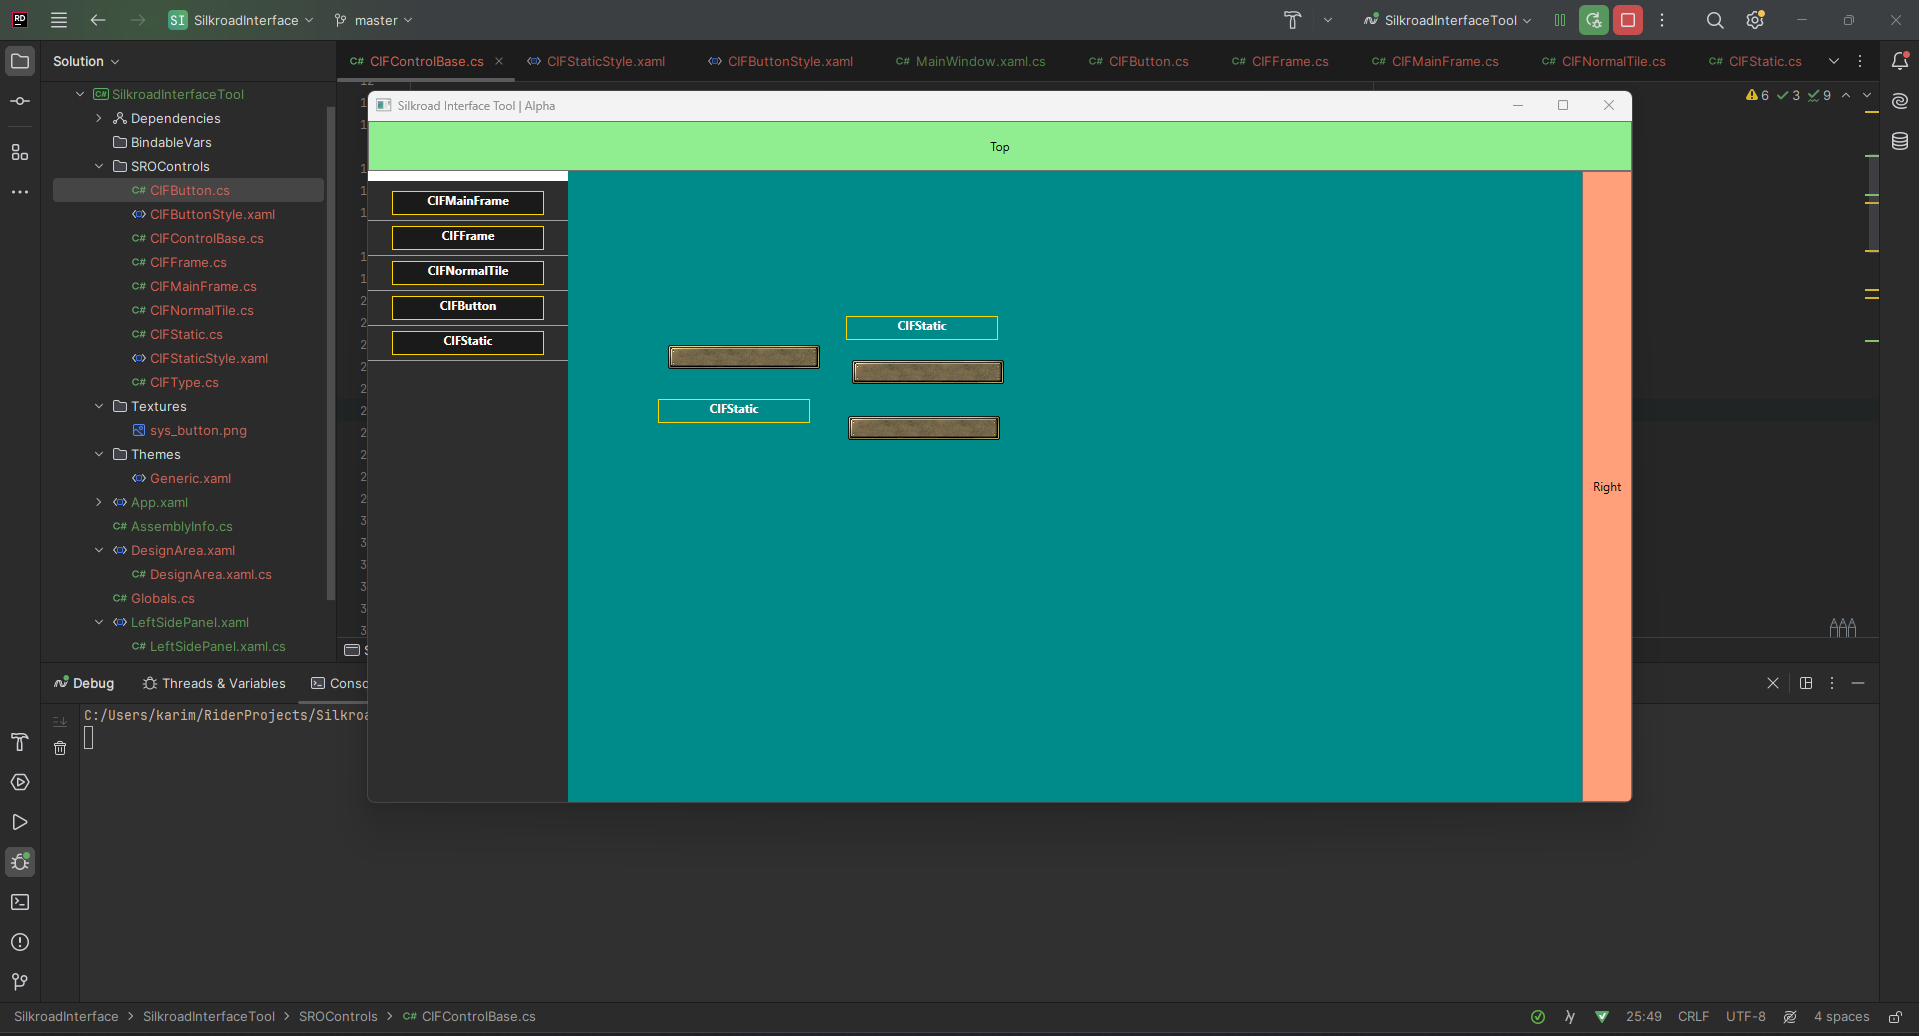Screen dimensions: 1919x1036
Task: Switch to CIFStaticStyle.xaml tab
Action: (596, 61)
